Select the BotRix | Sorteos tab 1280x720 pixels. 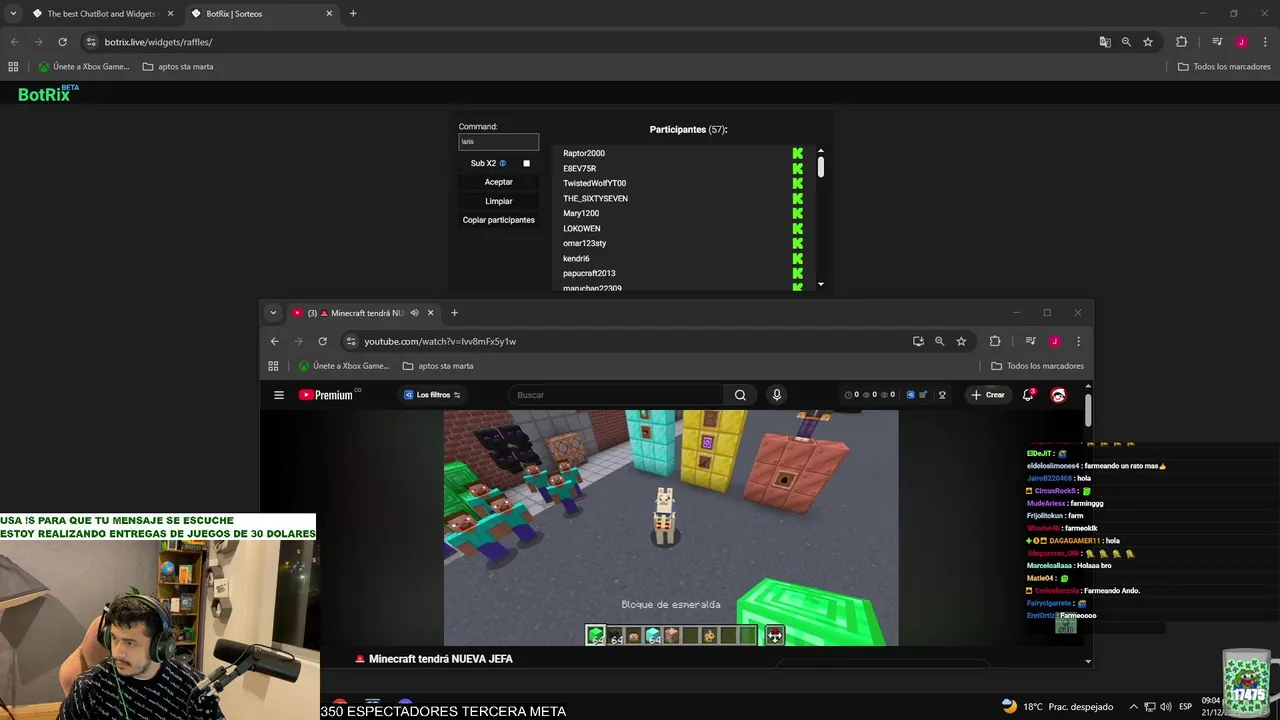tap(260, 14)
